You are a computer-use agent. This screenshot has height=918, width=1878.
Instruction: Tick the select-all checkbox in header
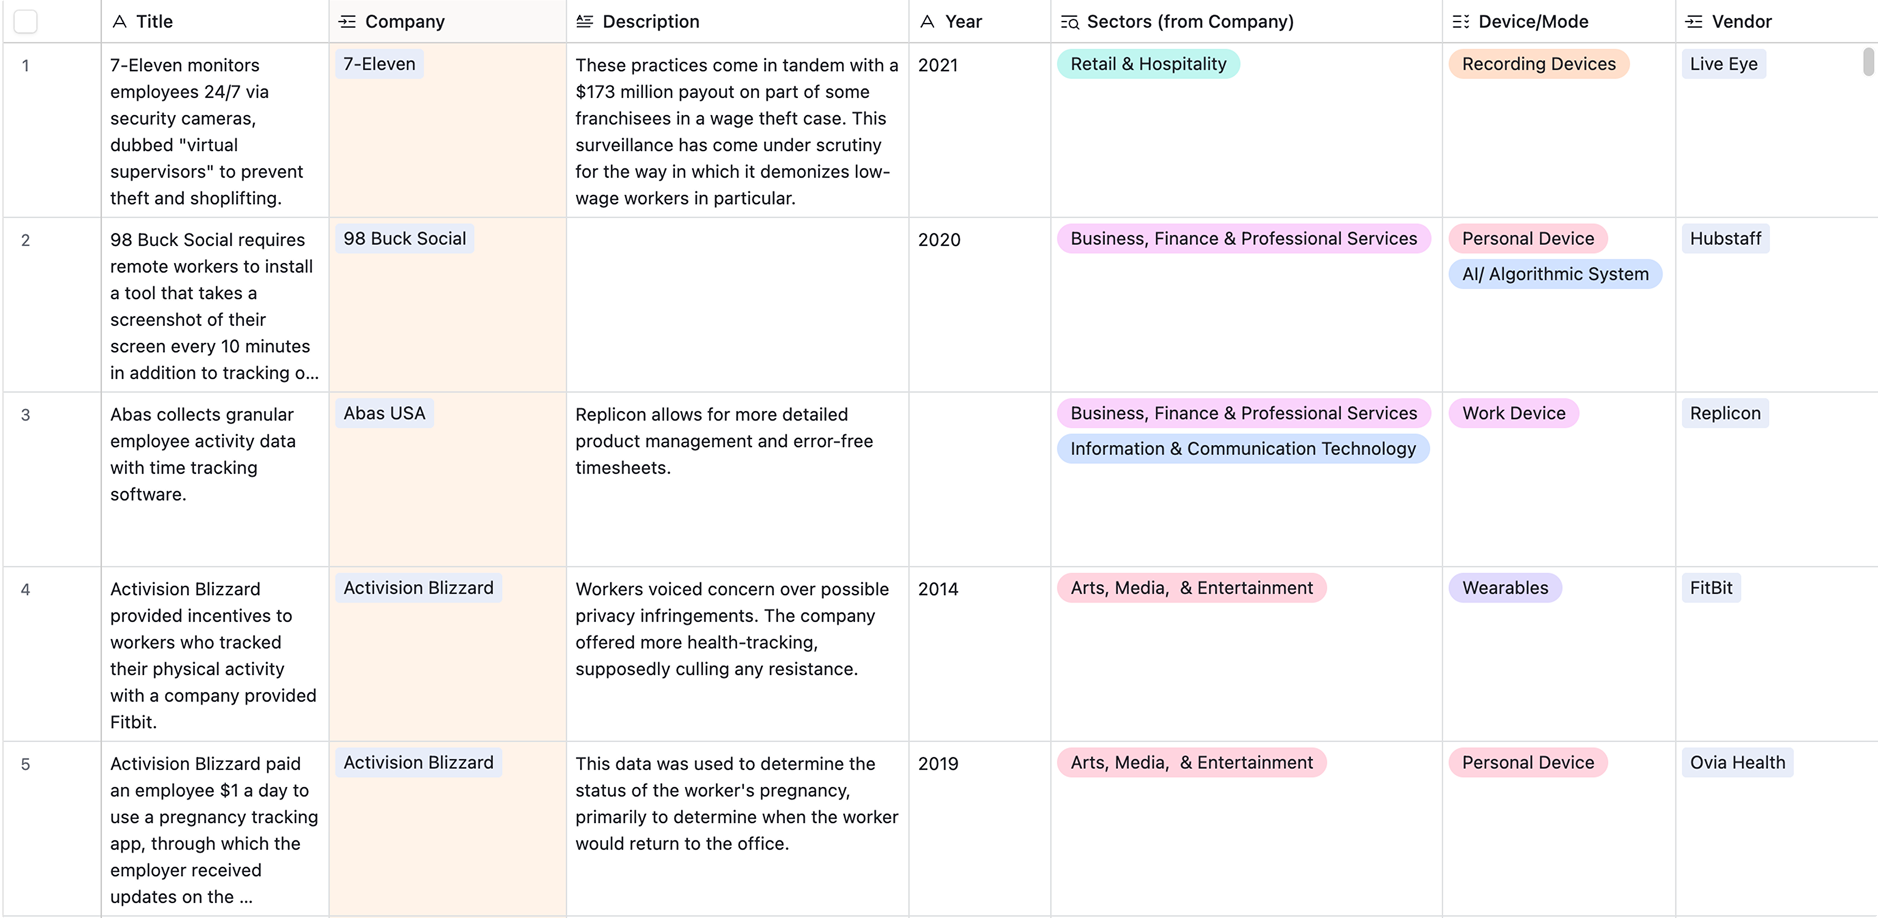coord(26,22)
